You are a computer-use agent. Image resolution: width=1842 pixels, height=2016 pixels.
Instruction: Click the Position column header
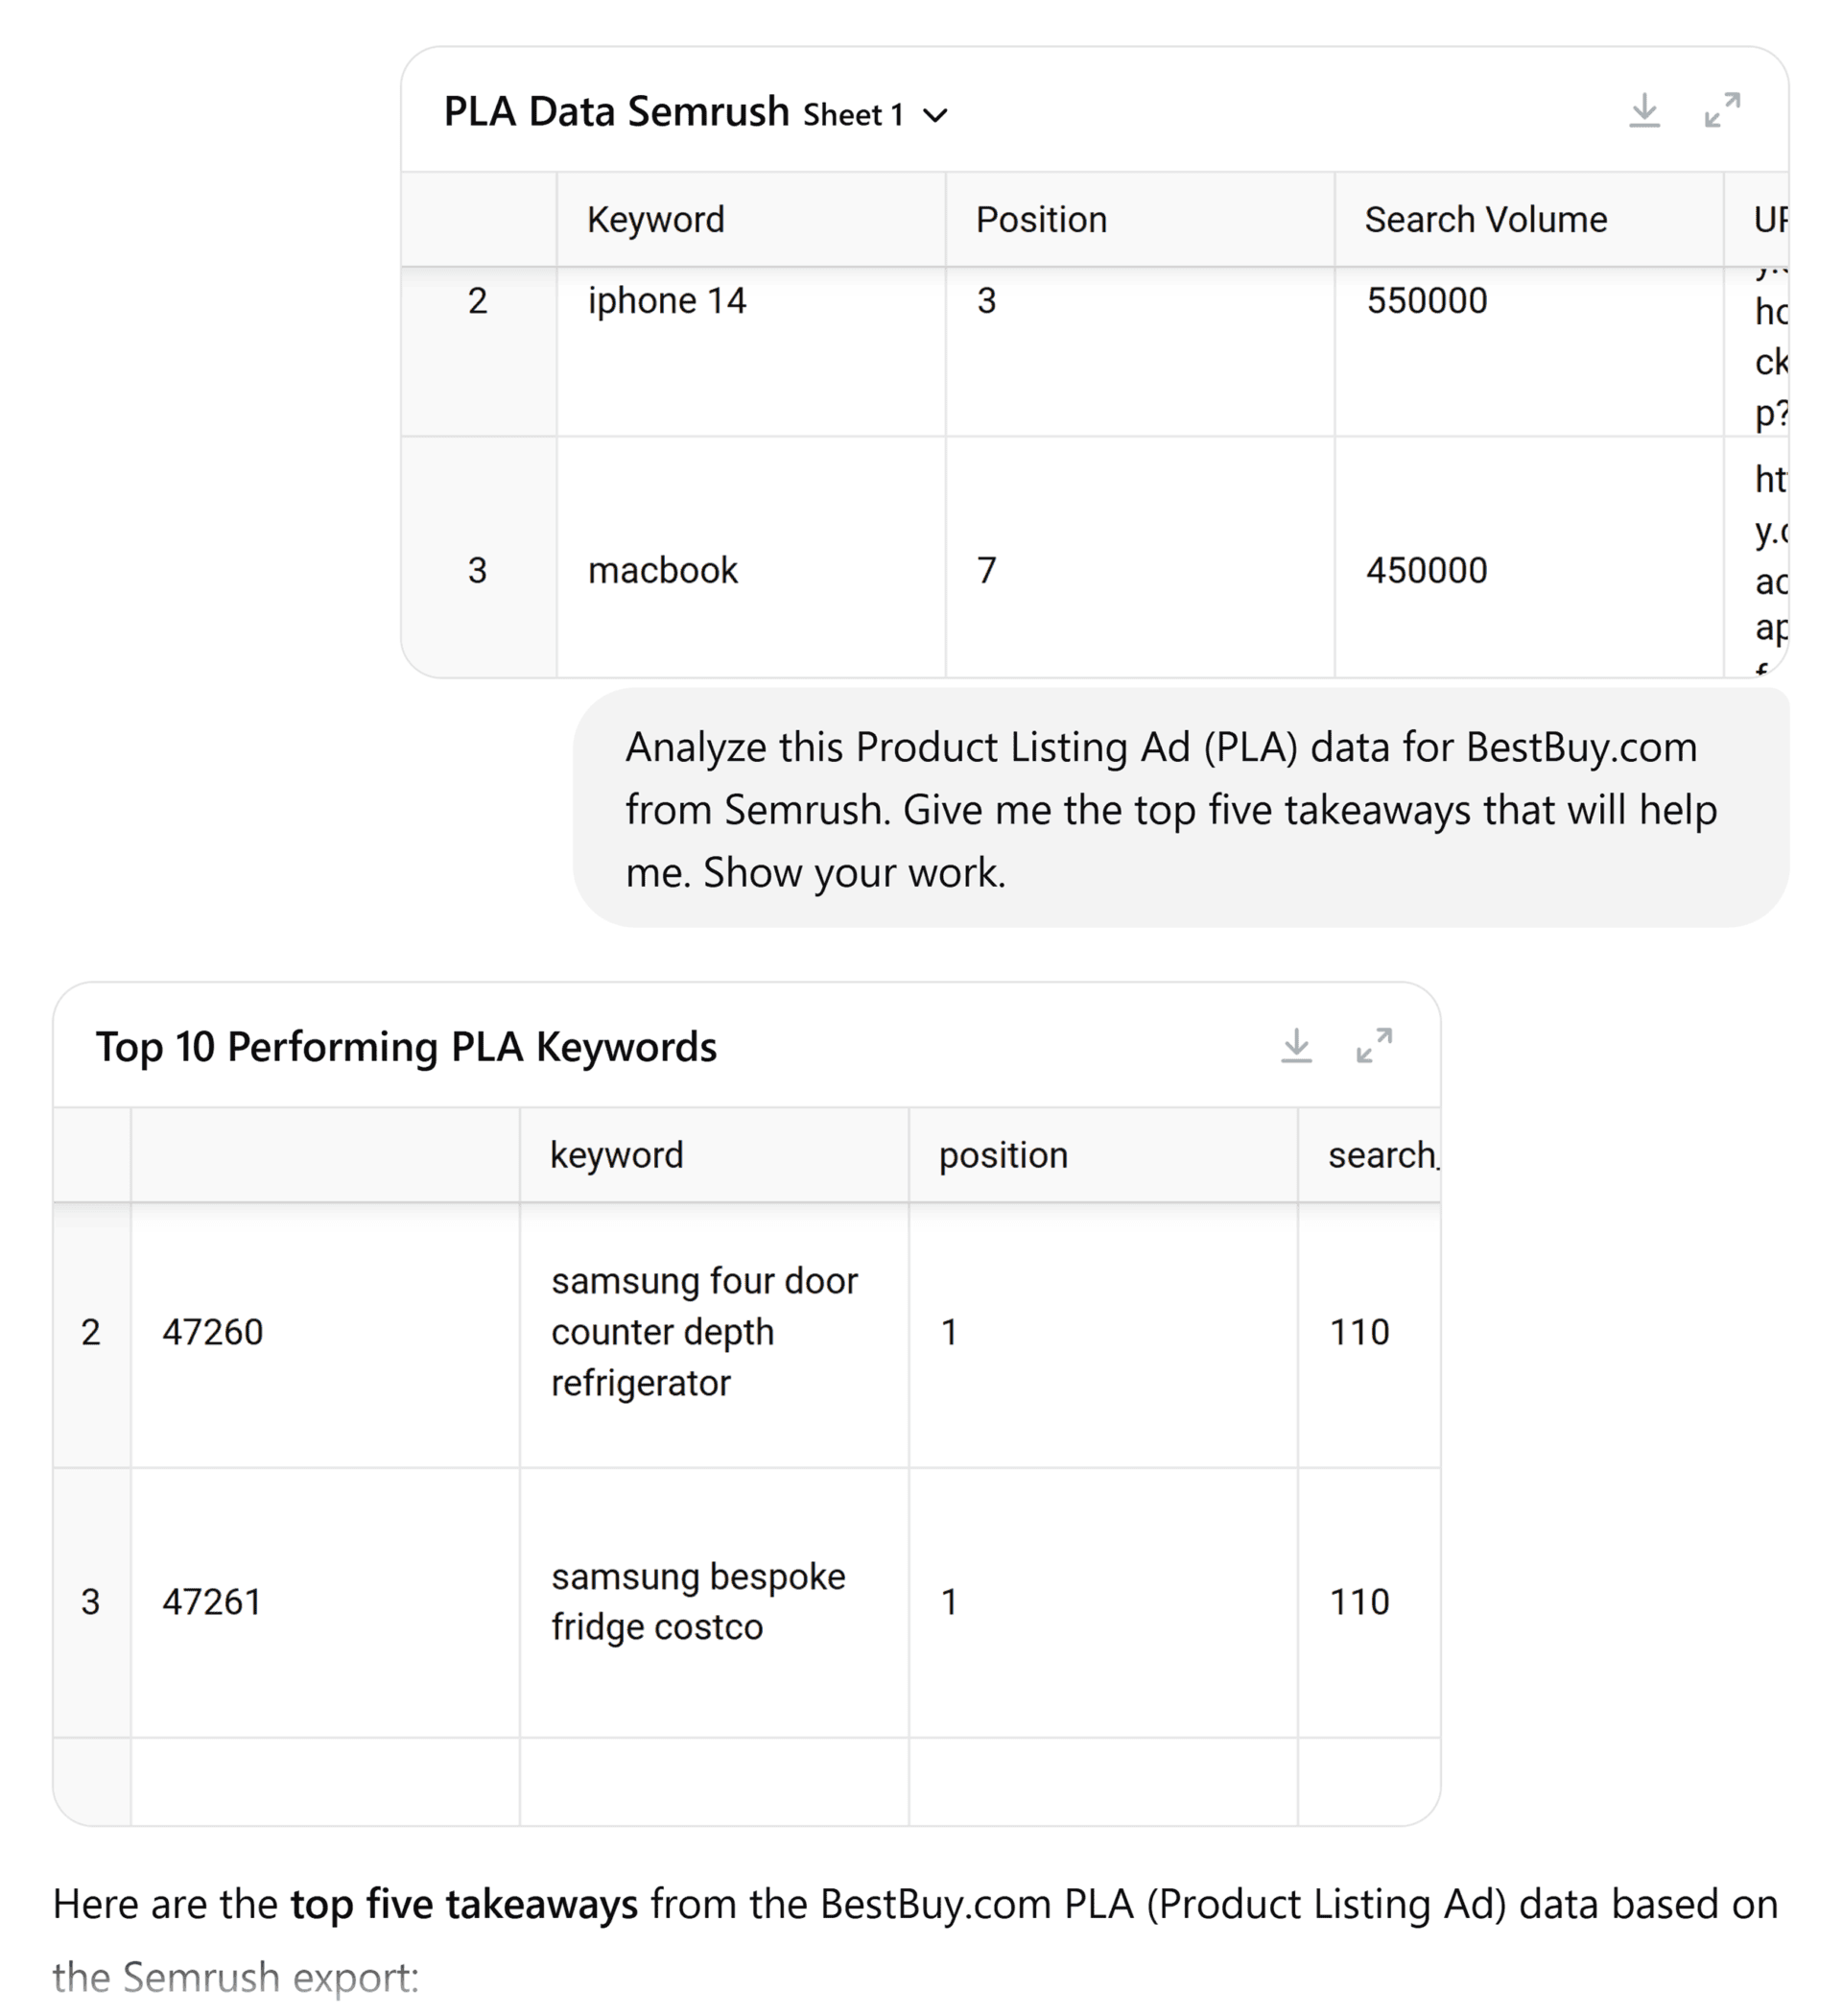click(1041, 220)
